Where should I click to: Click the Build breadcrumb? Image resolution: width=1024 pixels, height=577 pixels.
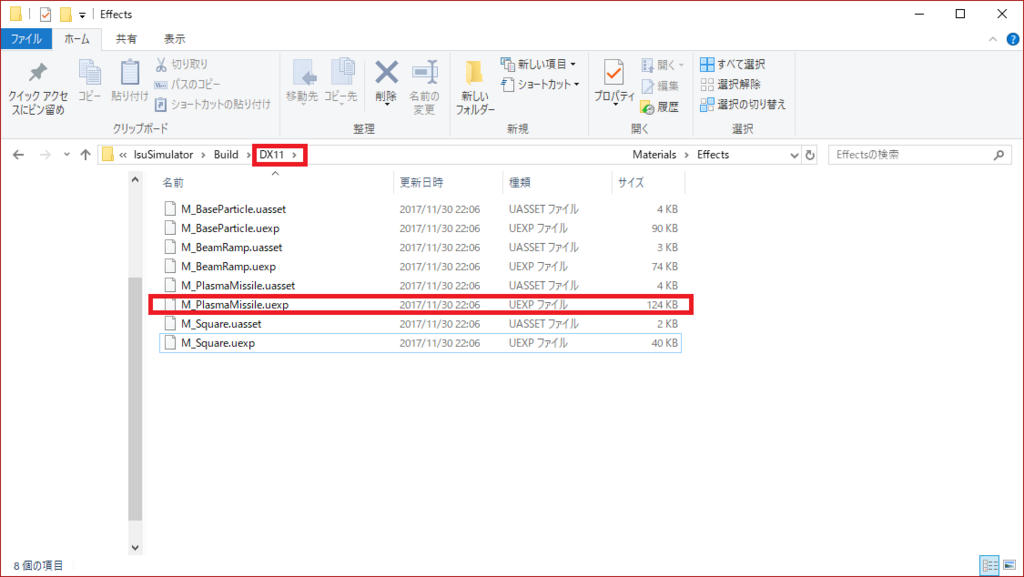226,155
